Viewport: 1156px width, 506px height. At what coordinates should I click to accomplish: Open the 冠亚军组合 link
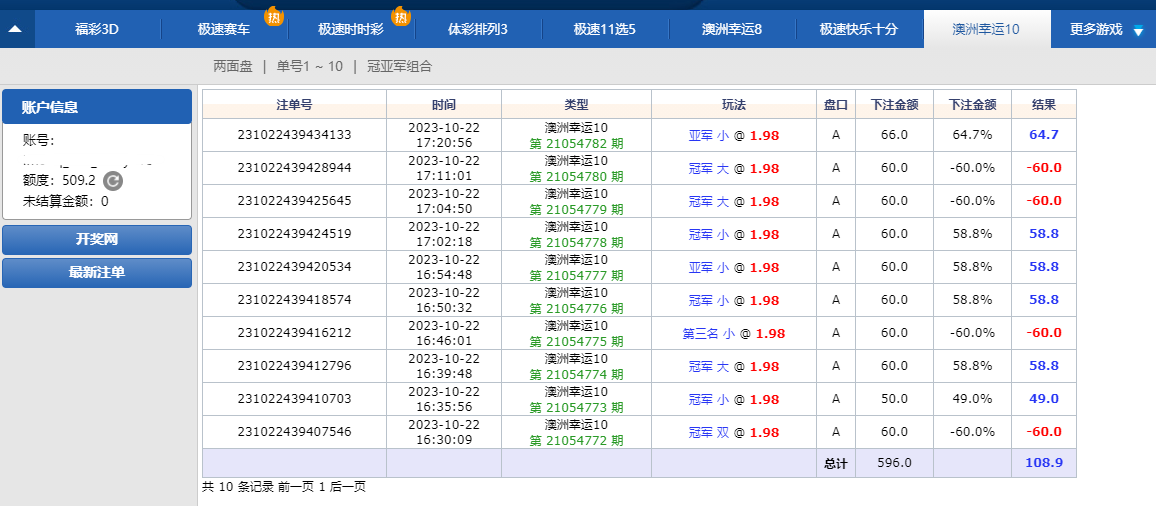399,66
